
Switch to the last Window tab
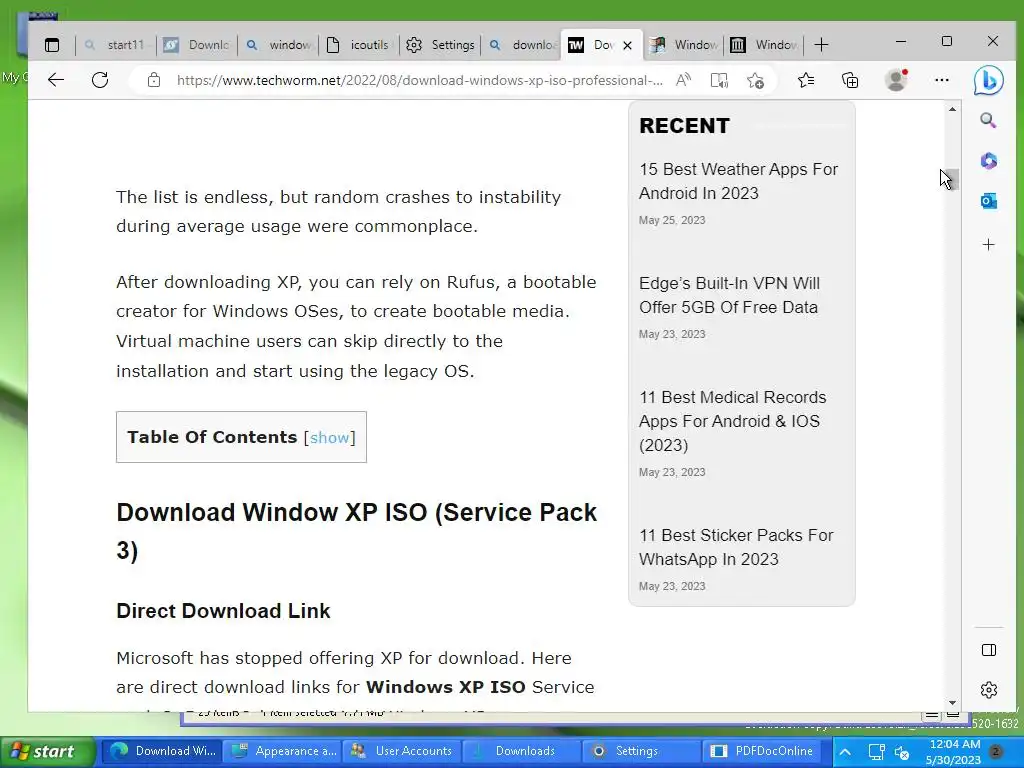tap(764, 45)
